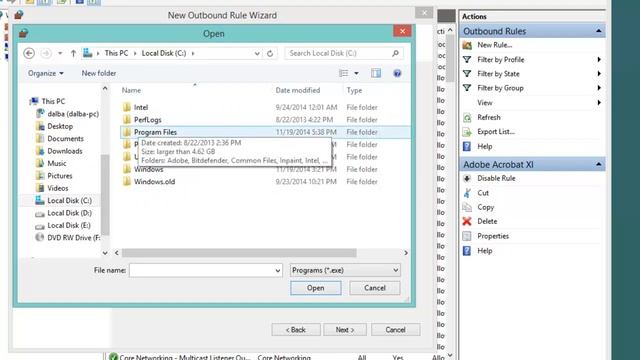Click the Filter by Profile funnel icon
The height and width of the screenshot is (360, 640).
pos(467,60)
